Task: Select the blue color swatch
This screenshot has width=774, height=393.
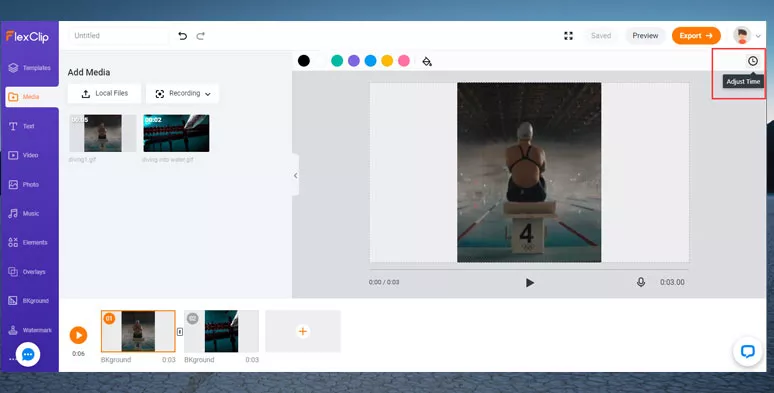Action: tap(370, 61)
